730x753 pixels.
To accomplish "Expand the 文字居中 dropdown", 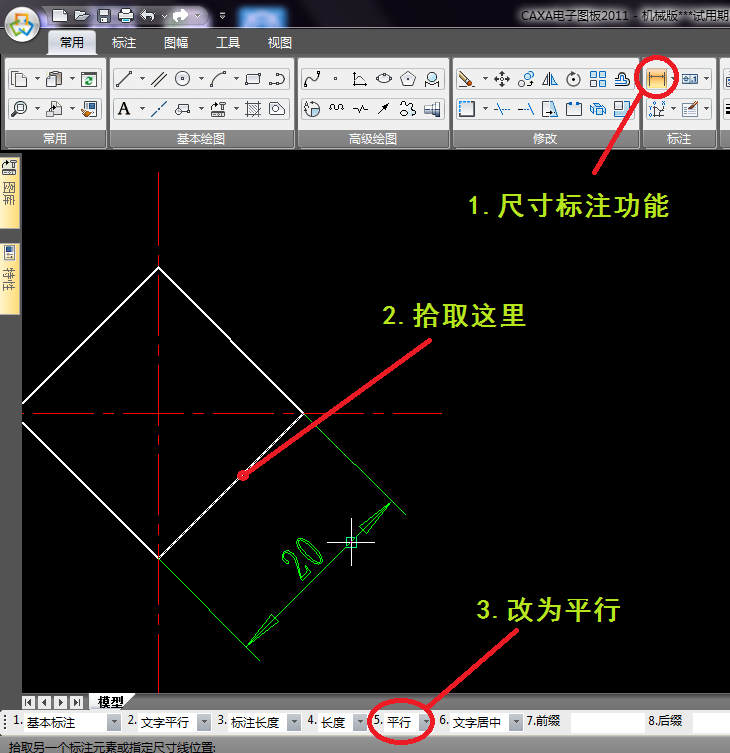I will (516, 722).
